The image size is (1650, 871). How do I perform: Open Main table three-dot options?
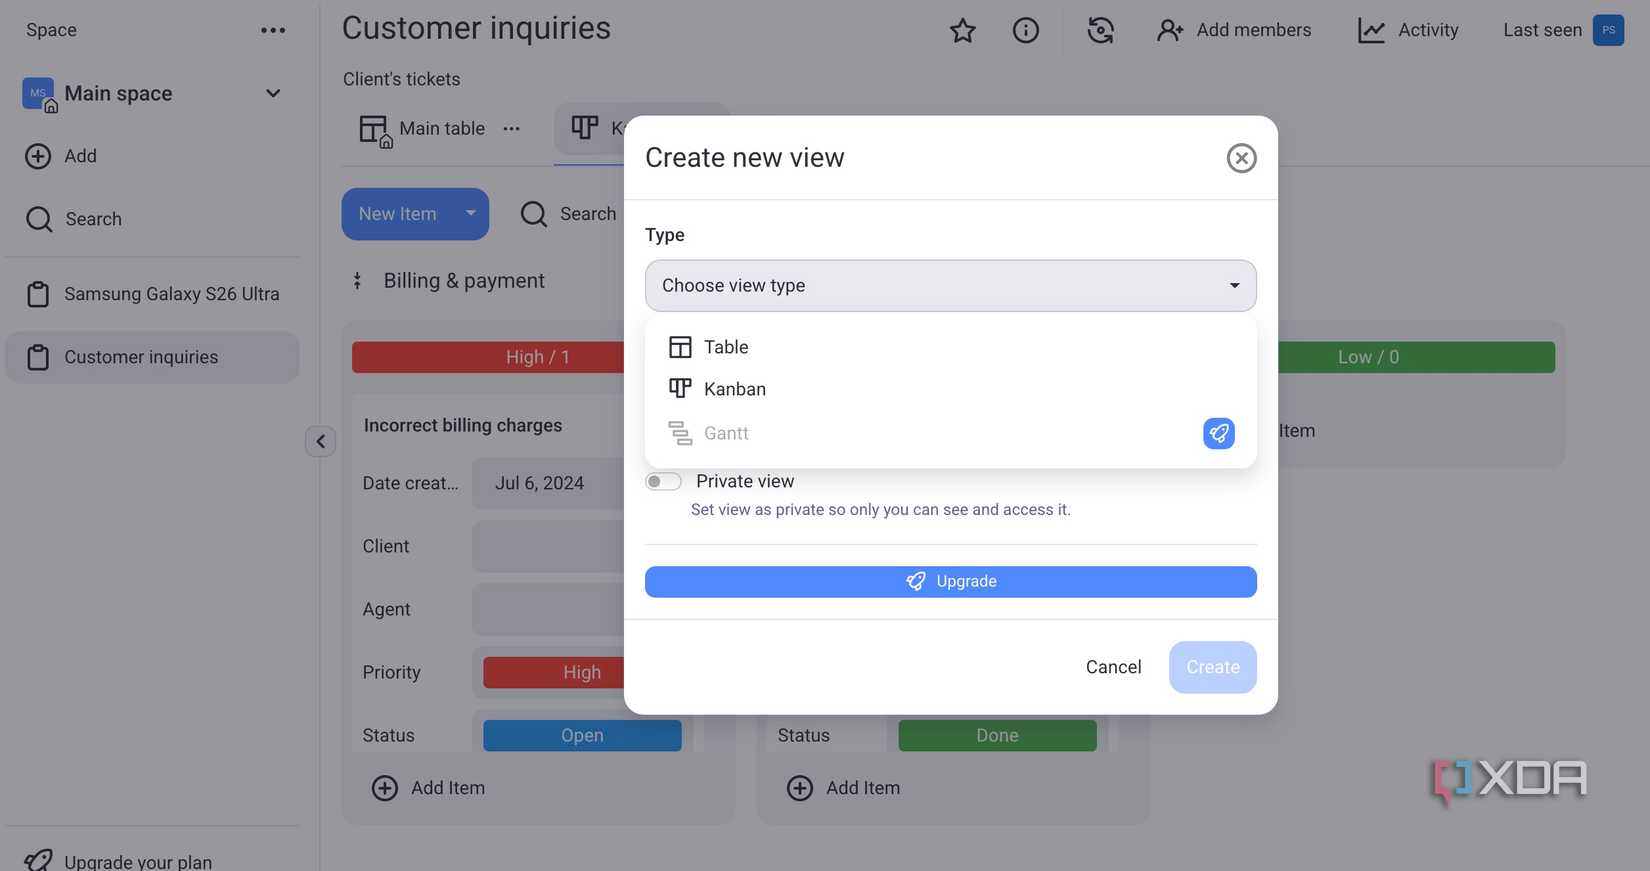point(511,128)
